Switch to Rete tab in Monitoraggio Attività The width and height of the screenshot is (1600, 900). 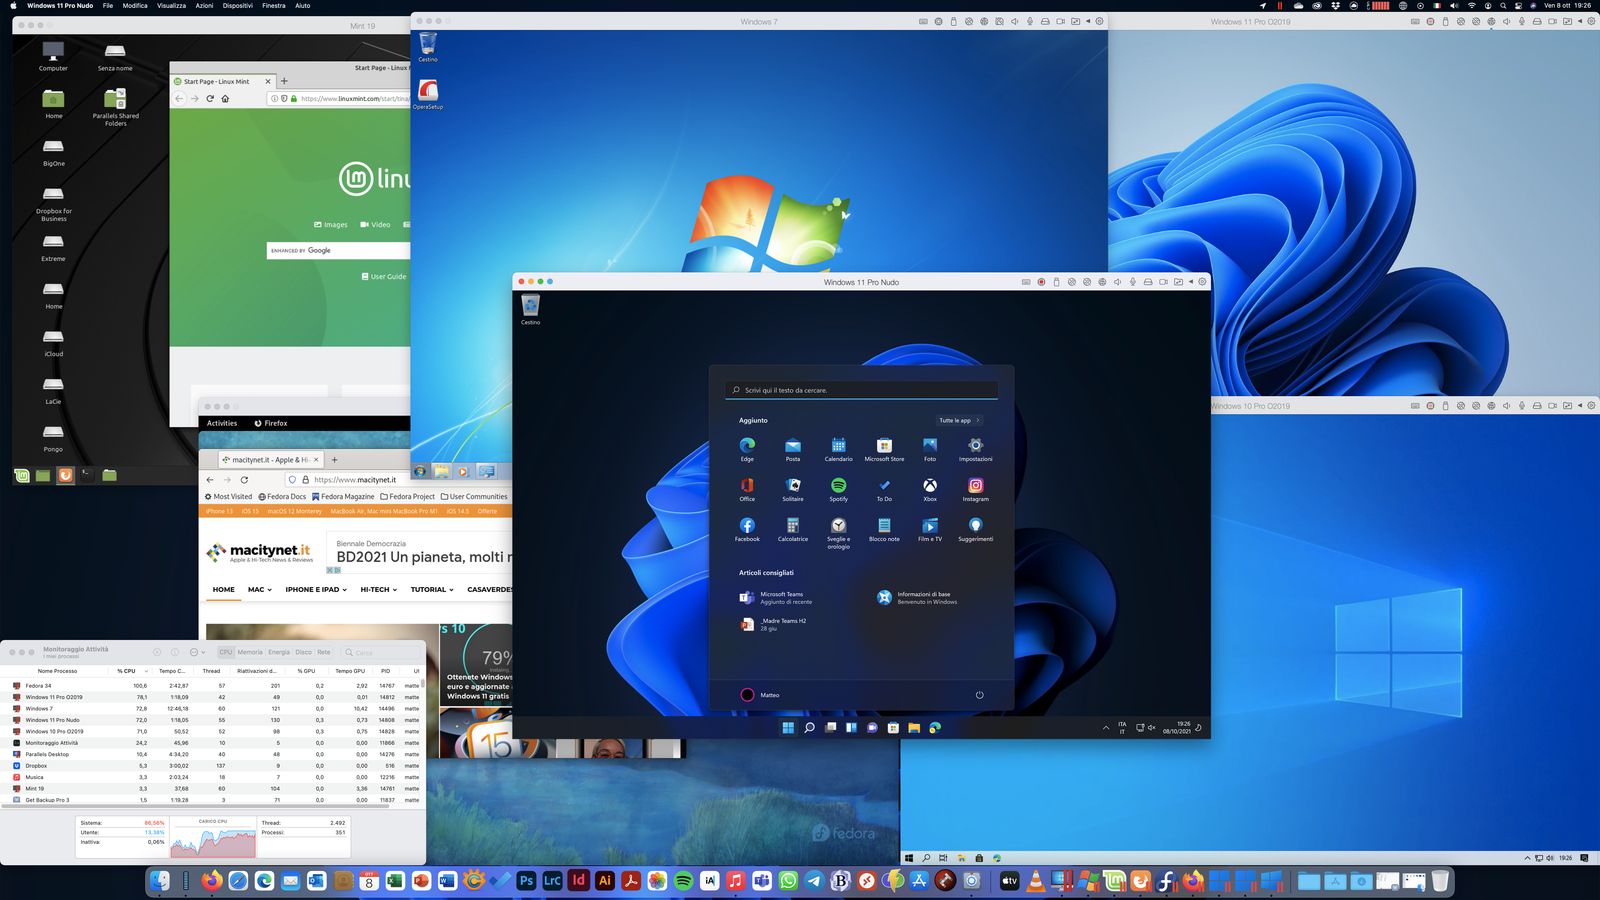point(323,652)
